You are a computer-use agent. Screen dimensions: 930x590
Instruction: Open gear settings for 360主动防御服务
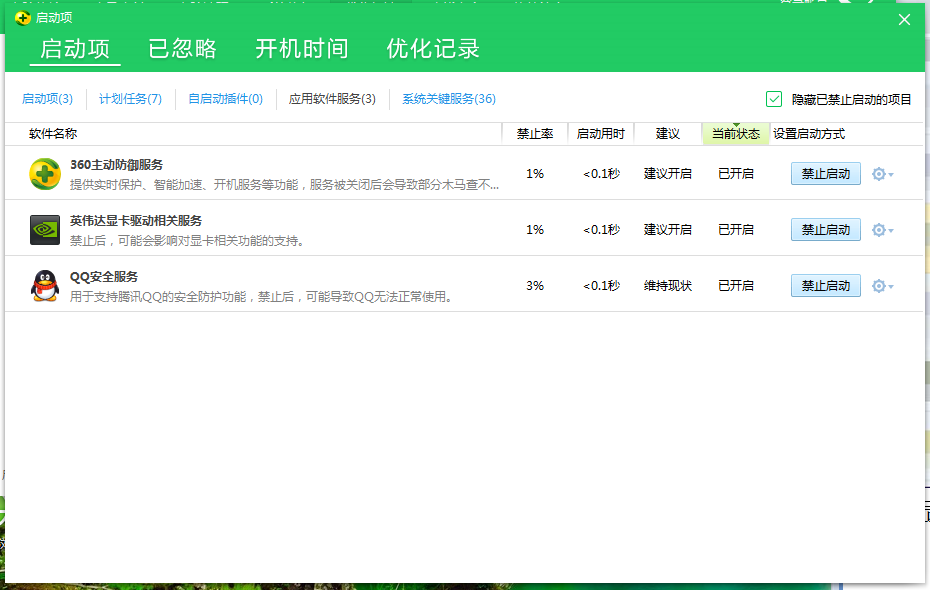(880, 174)
